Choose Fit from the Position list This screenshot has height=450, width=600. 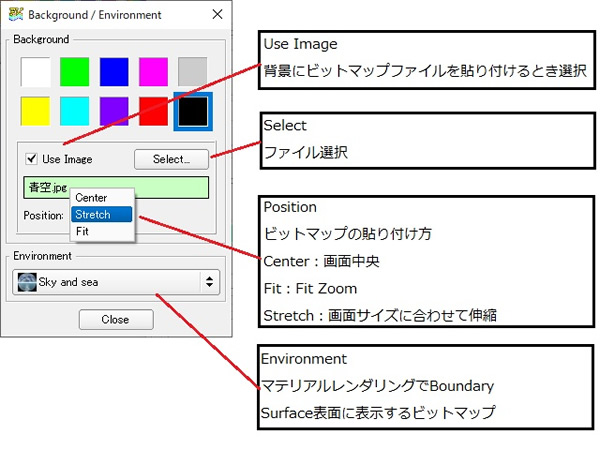click(x=83, y=231)
